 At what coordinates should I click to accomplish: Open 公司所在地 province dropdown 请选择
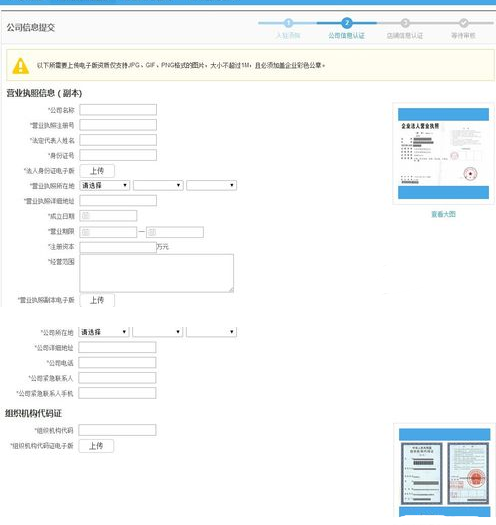coord(104,332)
